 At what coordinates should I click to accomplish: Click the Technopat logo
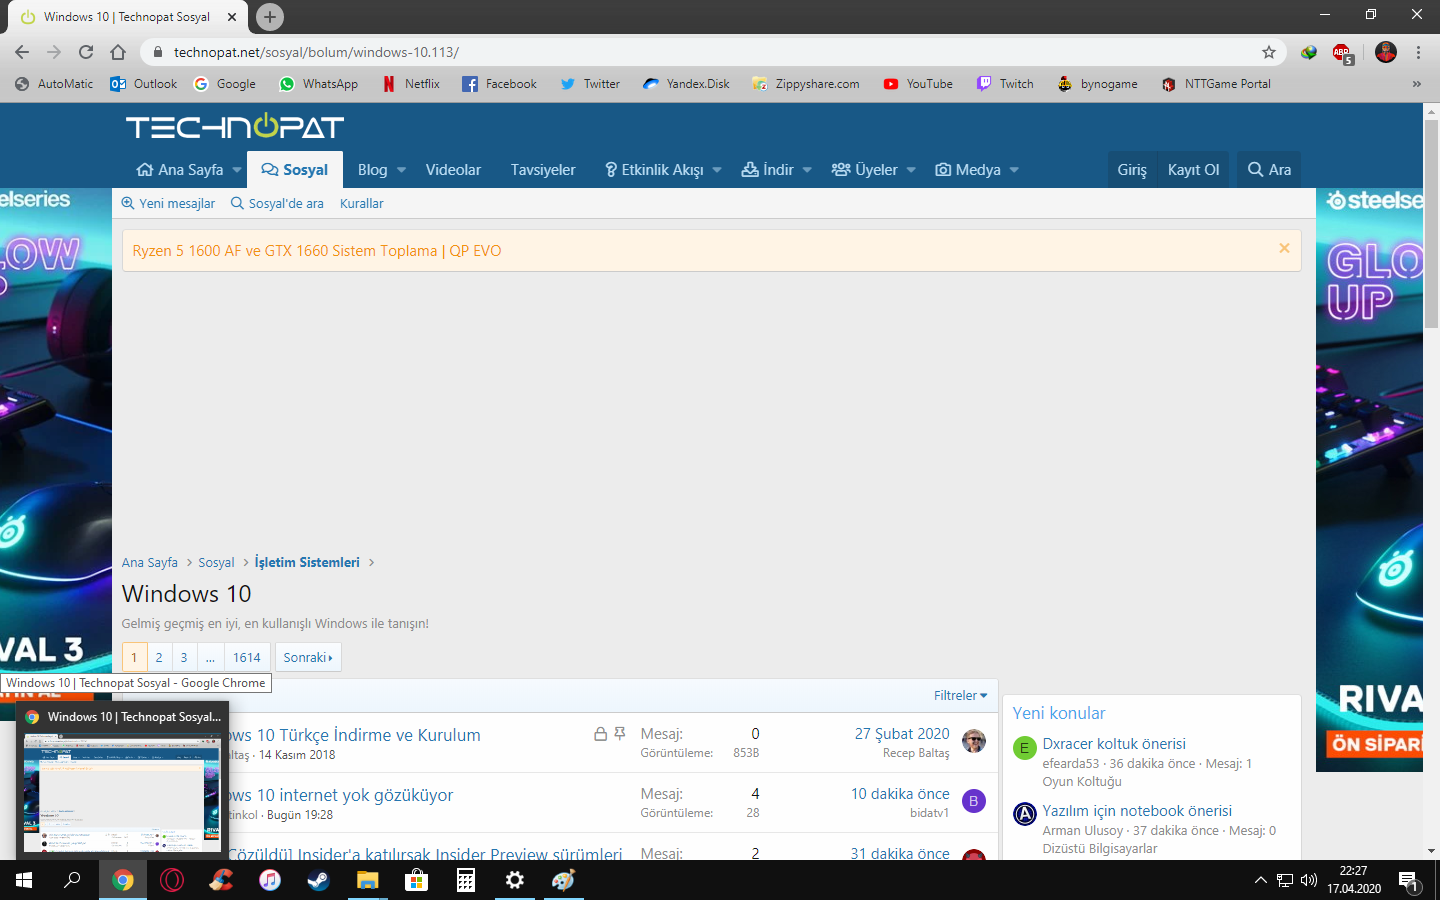(235, 127)
